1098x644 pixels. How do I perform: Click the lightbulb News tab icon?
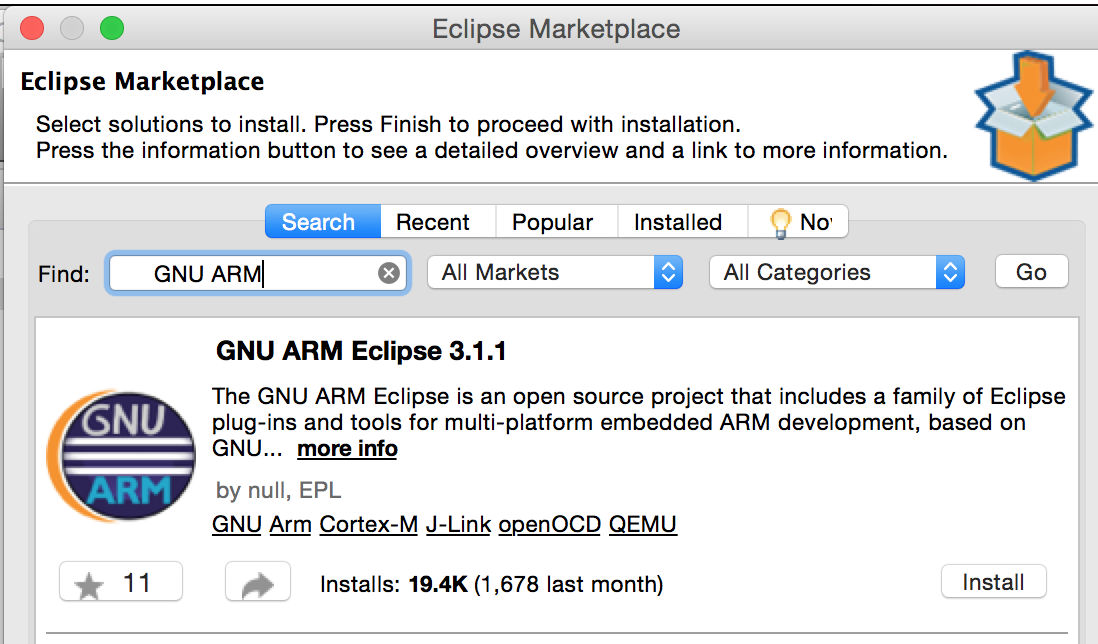[x=779, y=223]
